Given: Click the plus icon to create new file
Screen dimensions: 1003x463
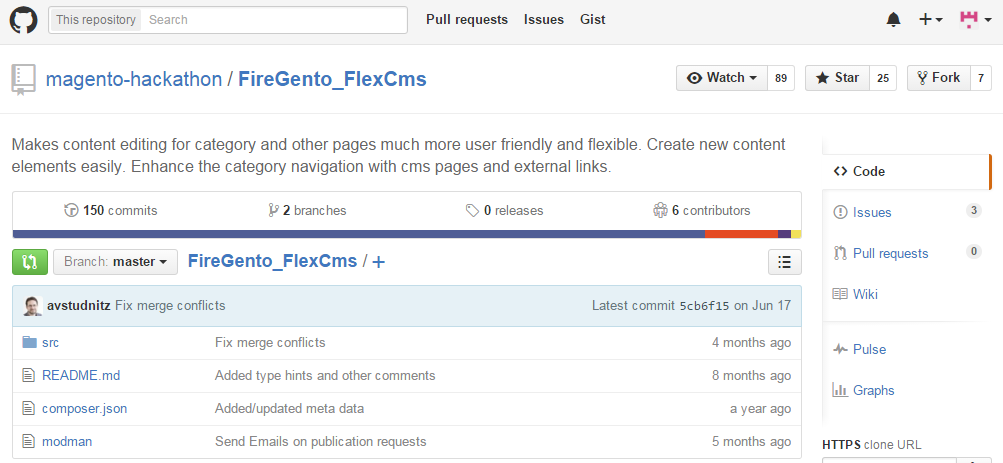Looking at the screenshot, I should (379, 262).
